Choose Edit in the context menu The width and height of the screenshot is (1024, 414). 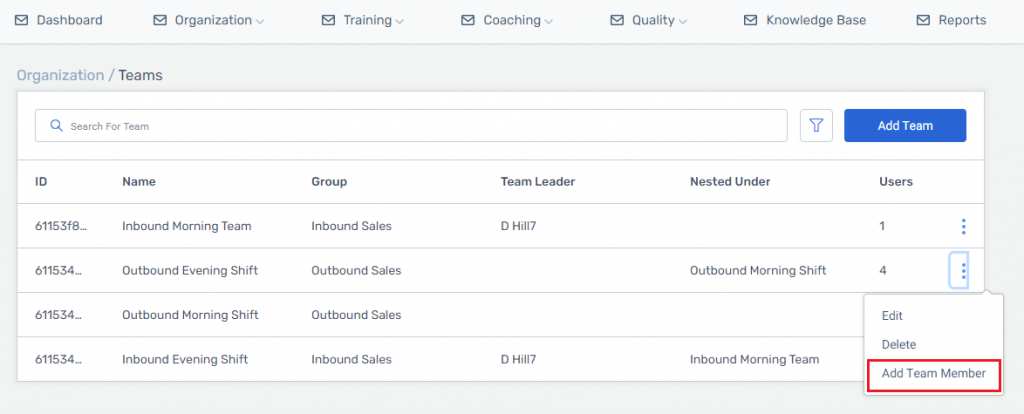(x=892, y=315)
